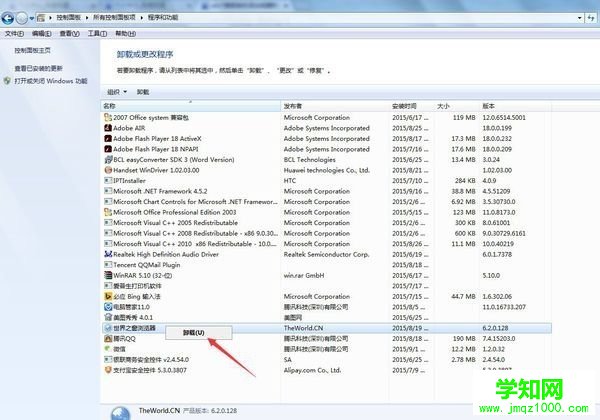Select the 爱普生打印机软件 icon
Screen dimensions: 600x420
tap(108, 286)
